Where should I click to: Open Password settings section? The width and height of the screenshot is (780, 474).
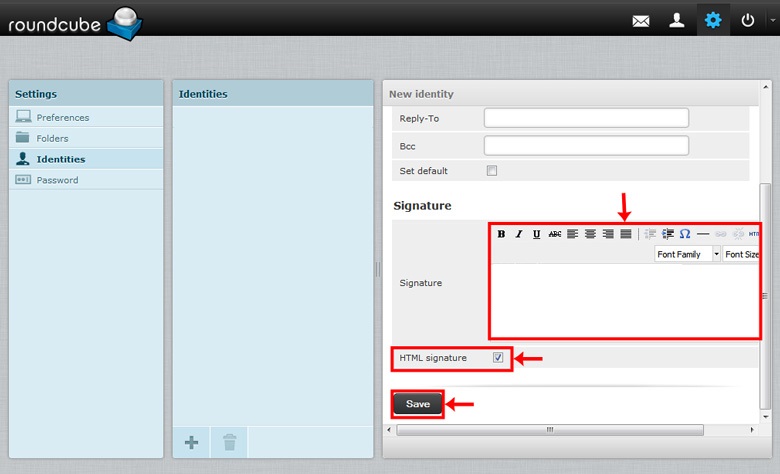pyautogui.click(x=57, y=180)
